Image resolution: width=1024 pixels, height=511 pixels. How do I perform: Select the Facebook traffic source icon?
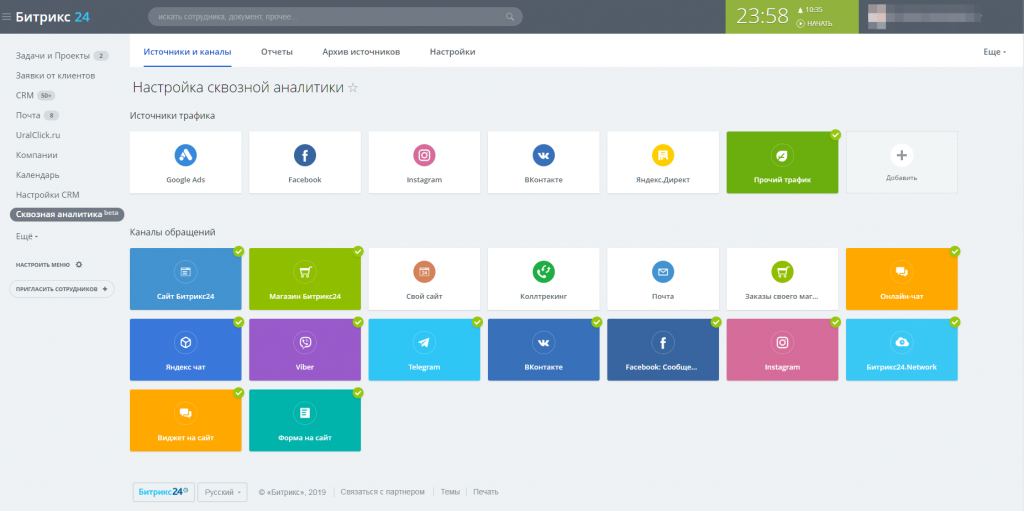[x=305, y=155]
